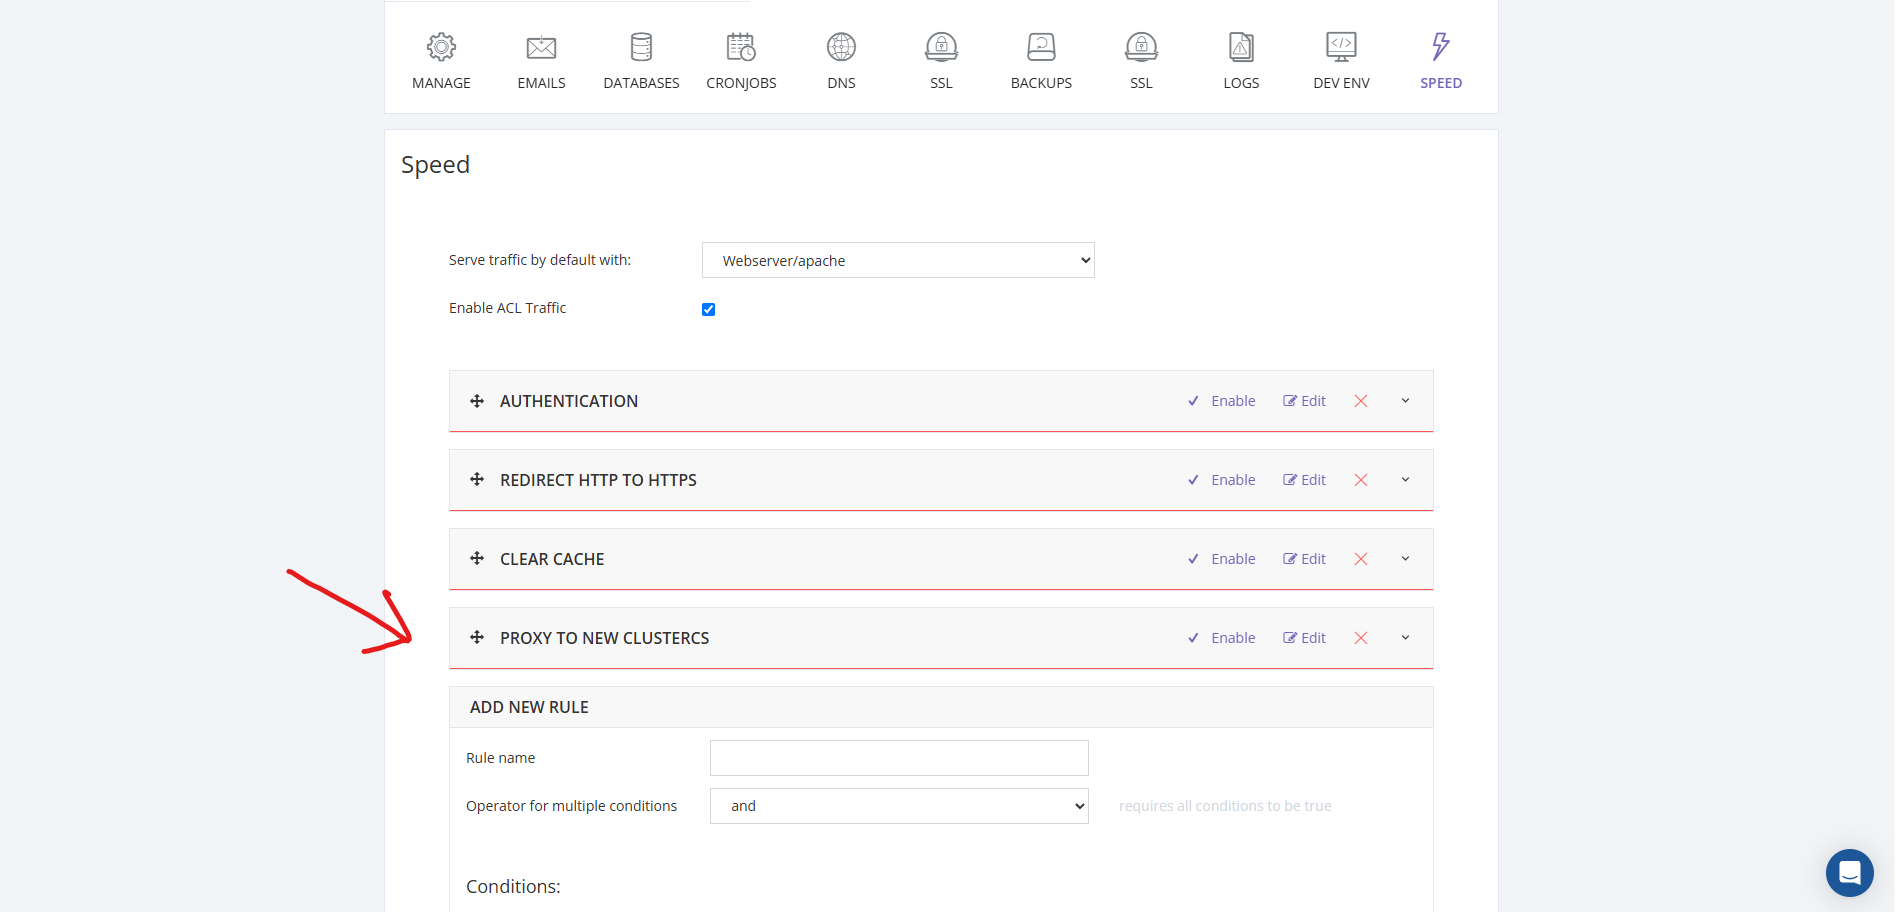Open the BACKUPS icon
The image size is (1896, 912).
[1041, 47]
